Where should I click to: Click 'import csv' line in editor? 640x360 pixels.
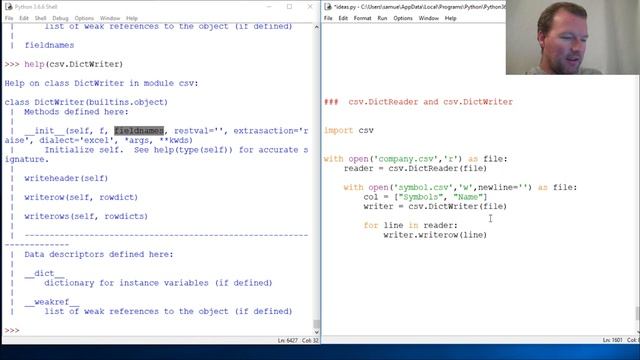349,131
